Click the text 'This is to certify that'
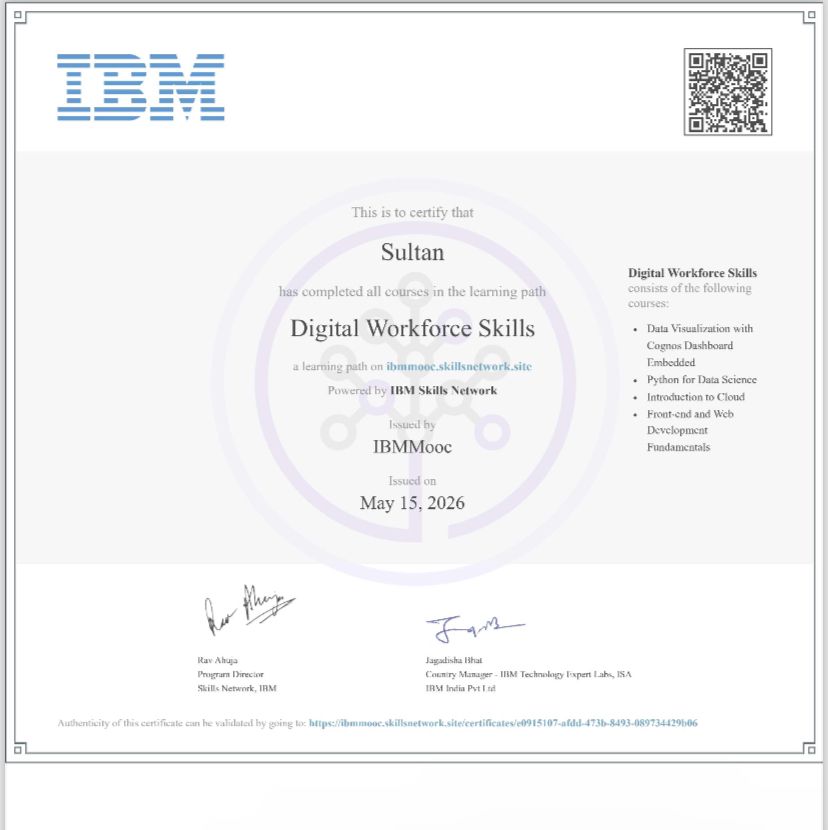Viewport: 828px width, 830px height. tap(412, 212)
